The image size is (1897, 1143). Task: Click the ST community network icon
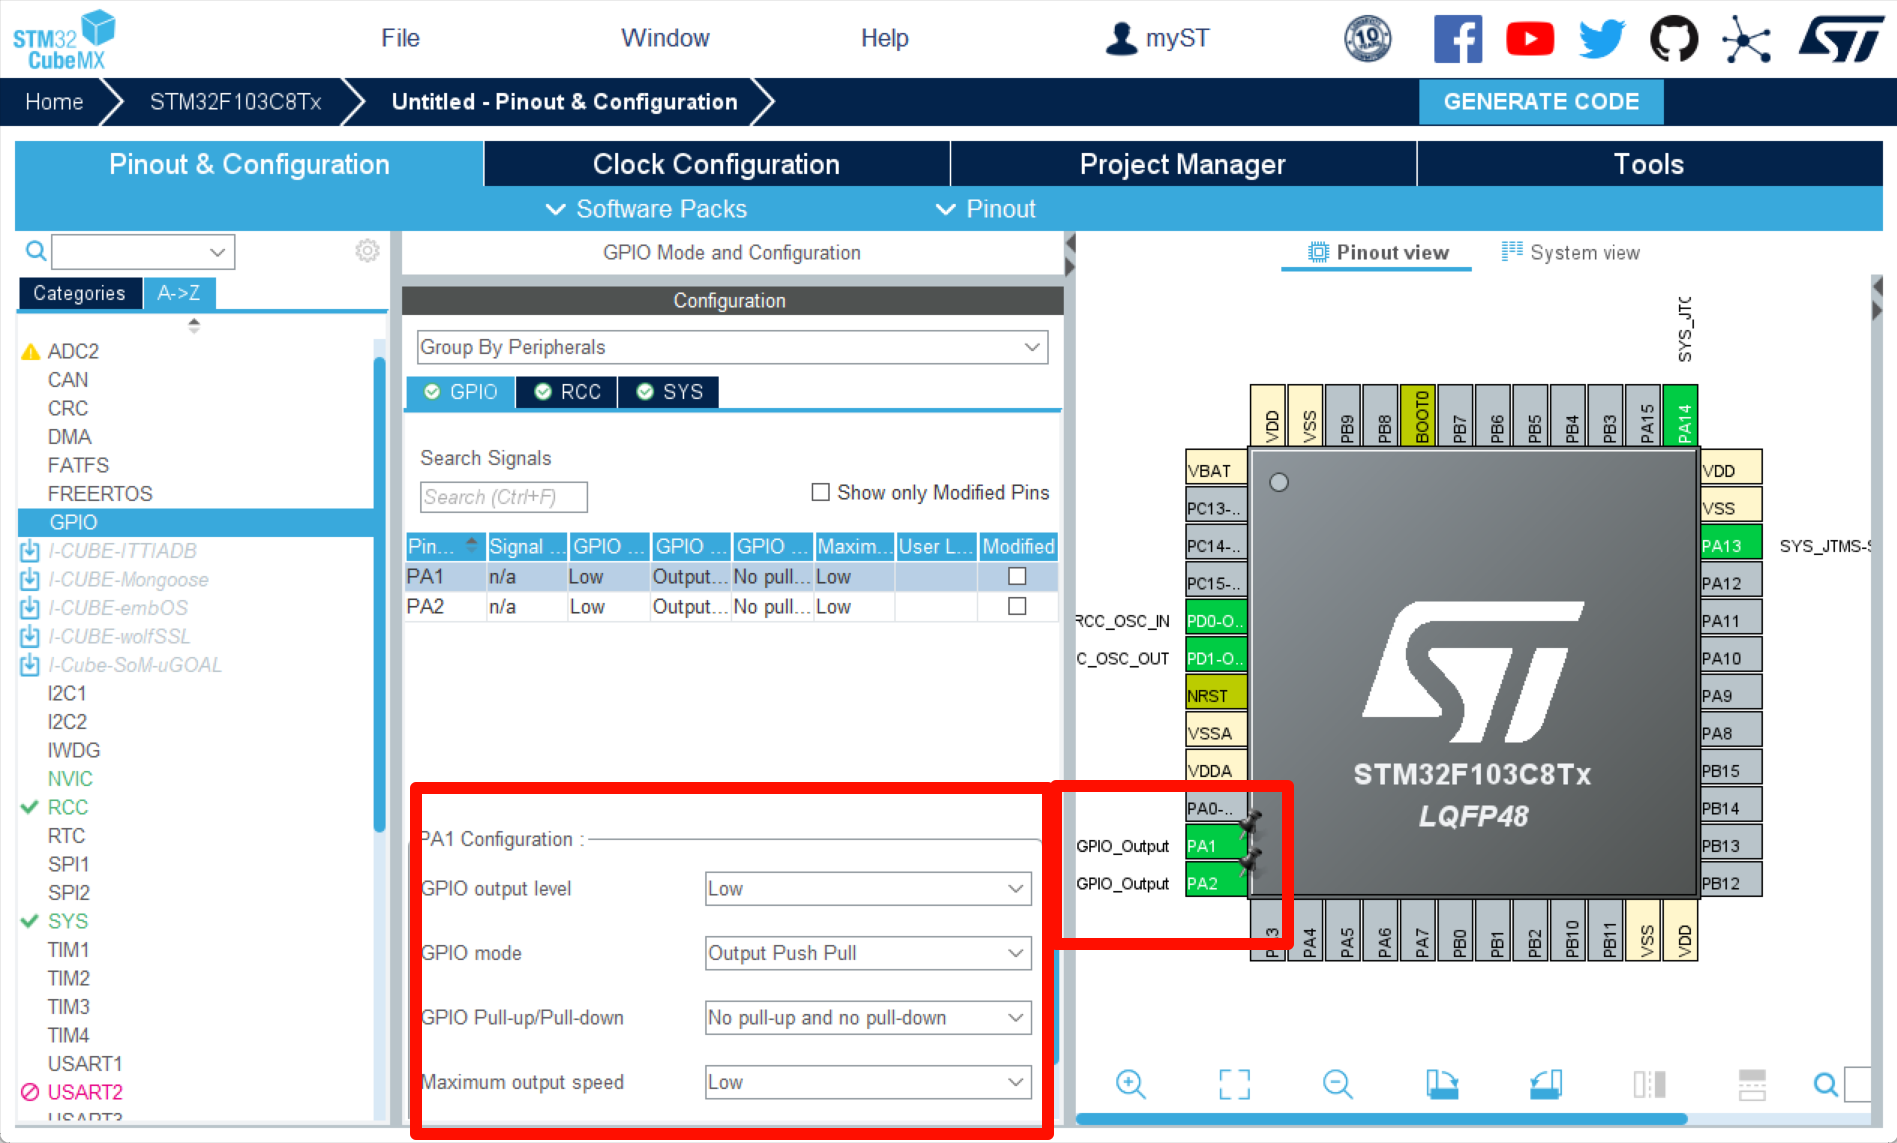click(1746, 40)
